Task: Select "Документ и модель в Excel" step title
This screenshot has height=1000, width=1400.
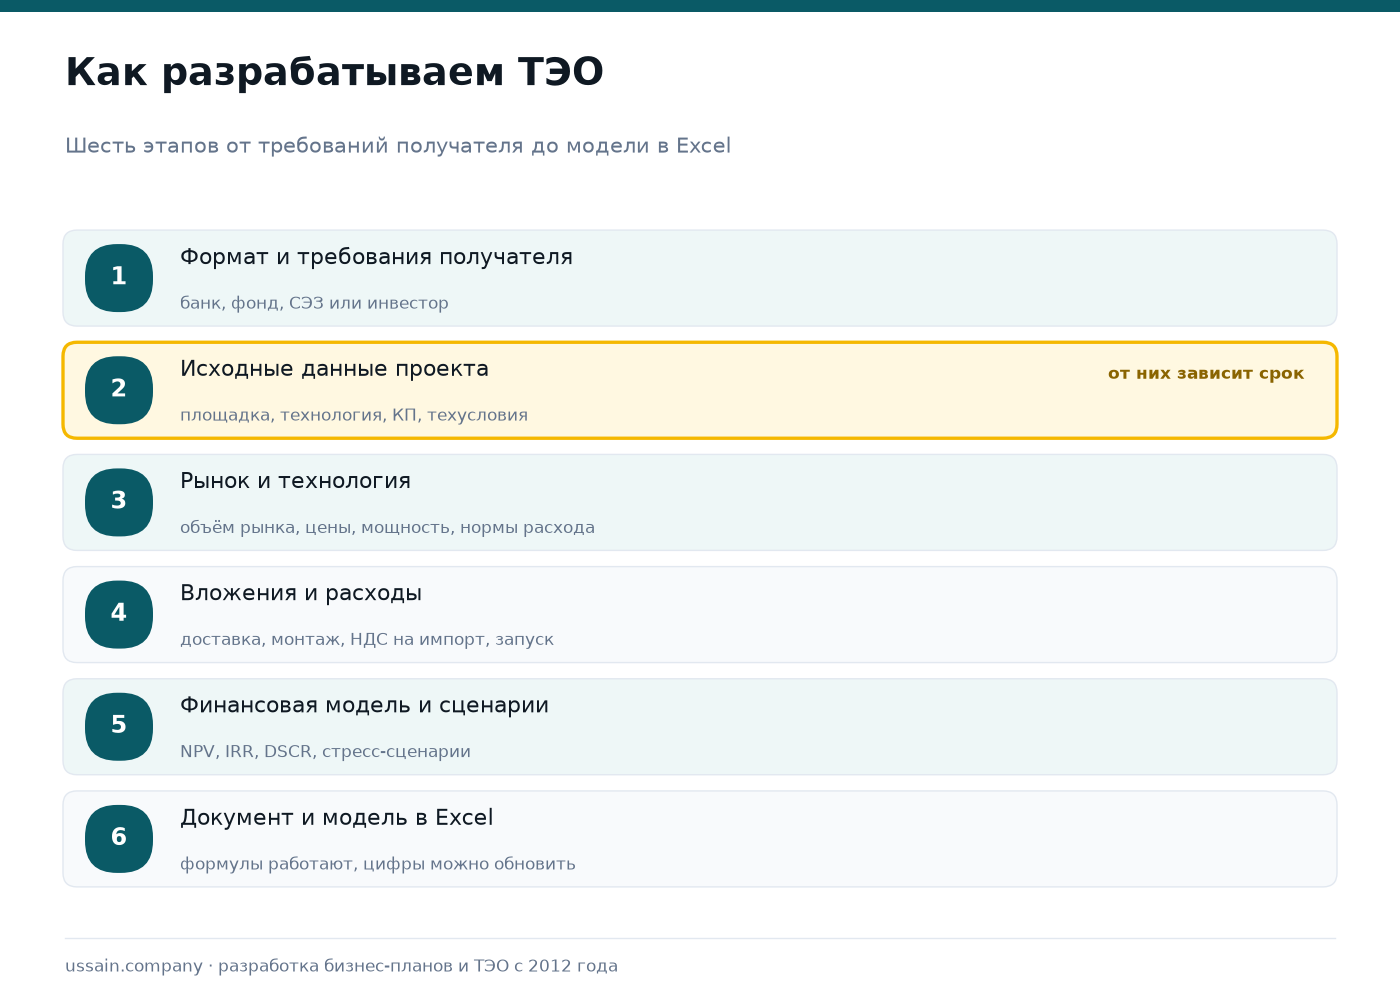Action: (336, 817)
